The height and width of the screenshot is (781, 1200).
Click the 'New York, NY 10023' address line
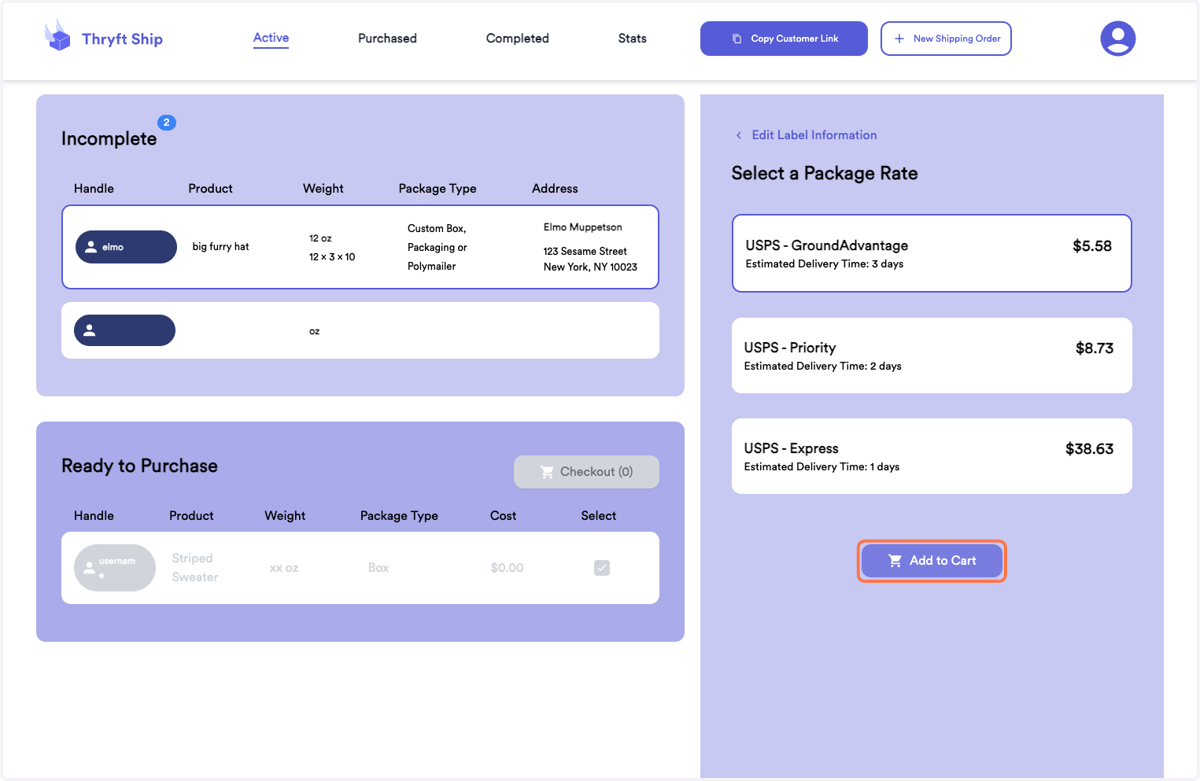(590, 267)
